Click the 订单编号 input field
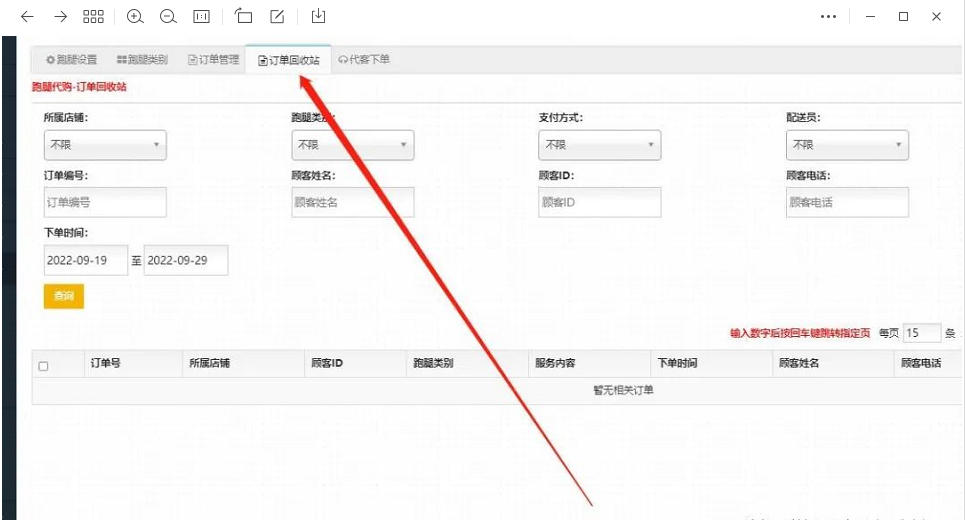The image size is (965, 520). point(104,202)
